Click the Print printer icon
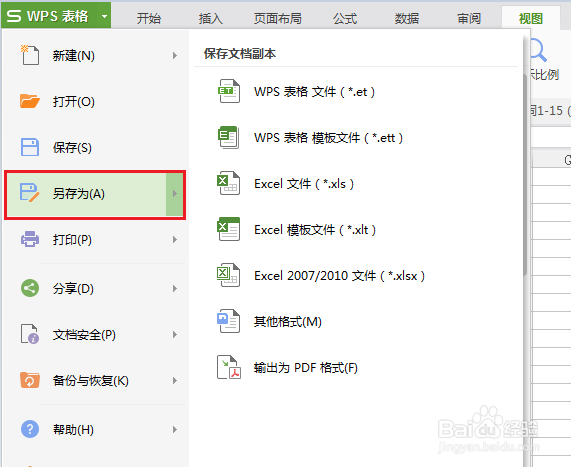 click(29, 239)
